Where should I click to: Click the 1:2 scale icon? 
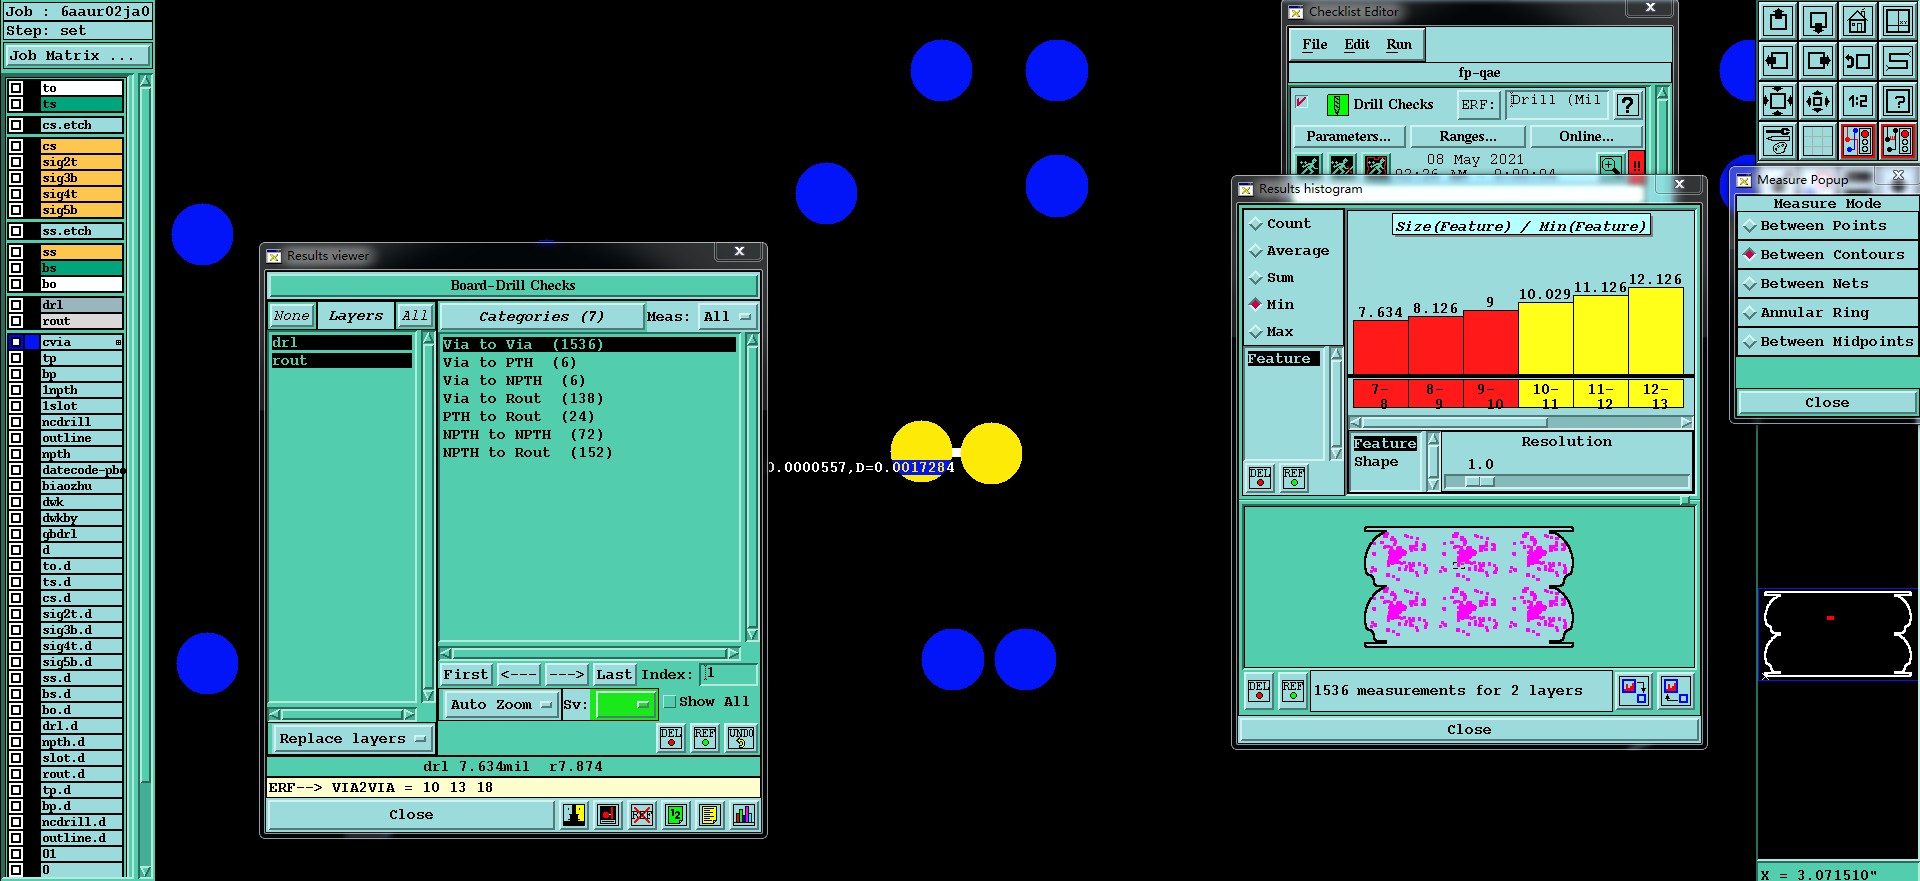pyautogui.click(x=1857, y=101)
